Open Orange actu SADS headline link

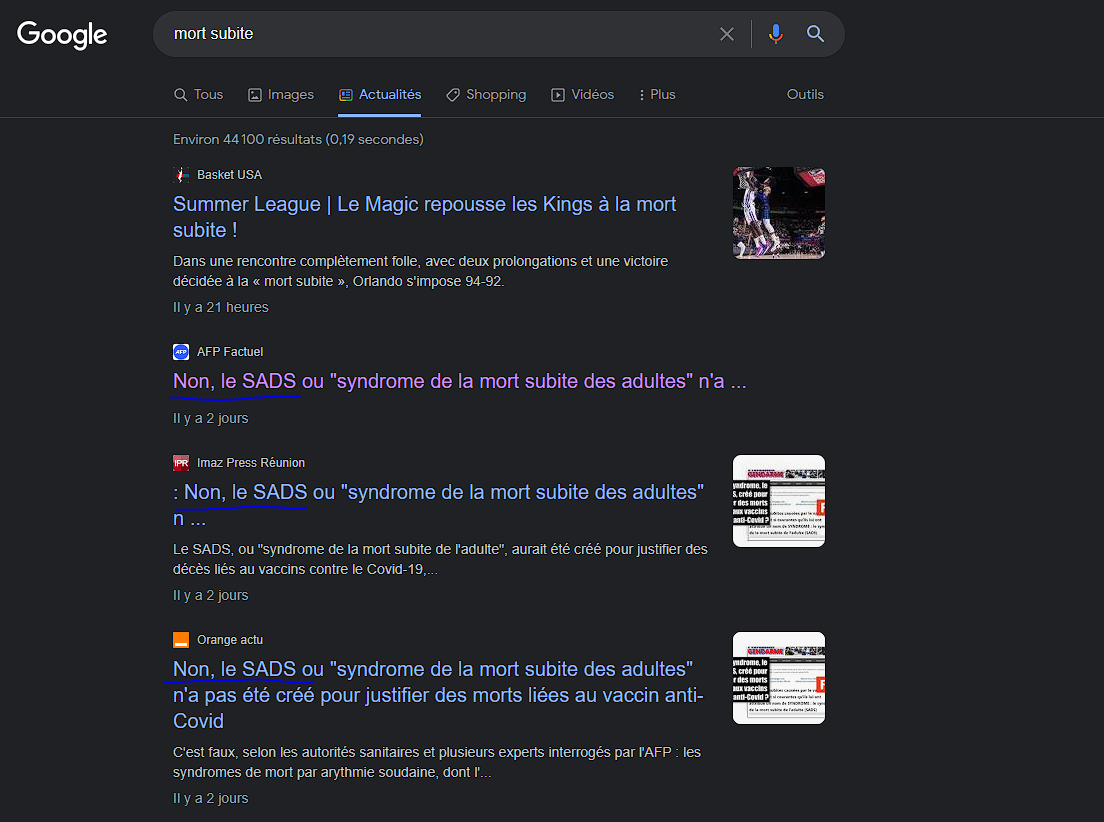click(x=438, y=695)
